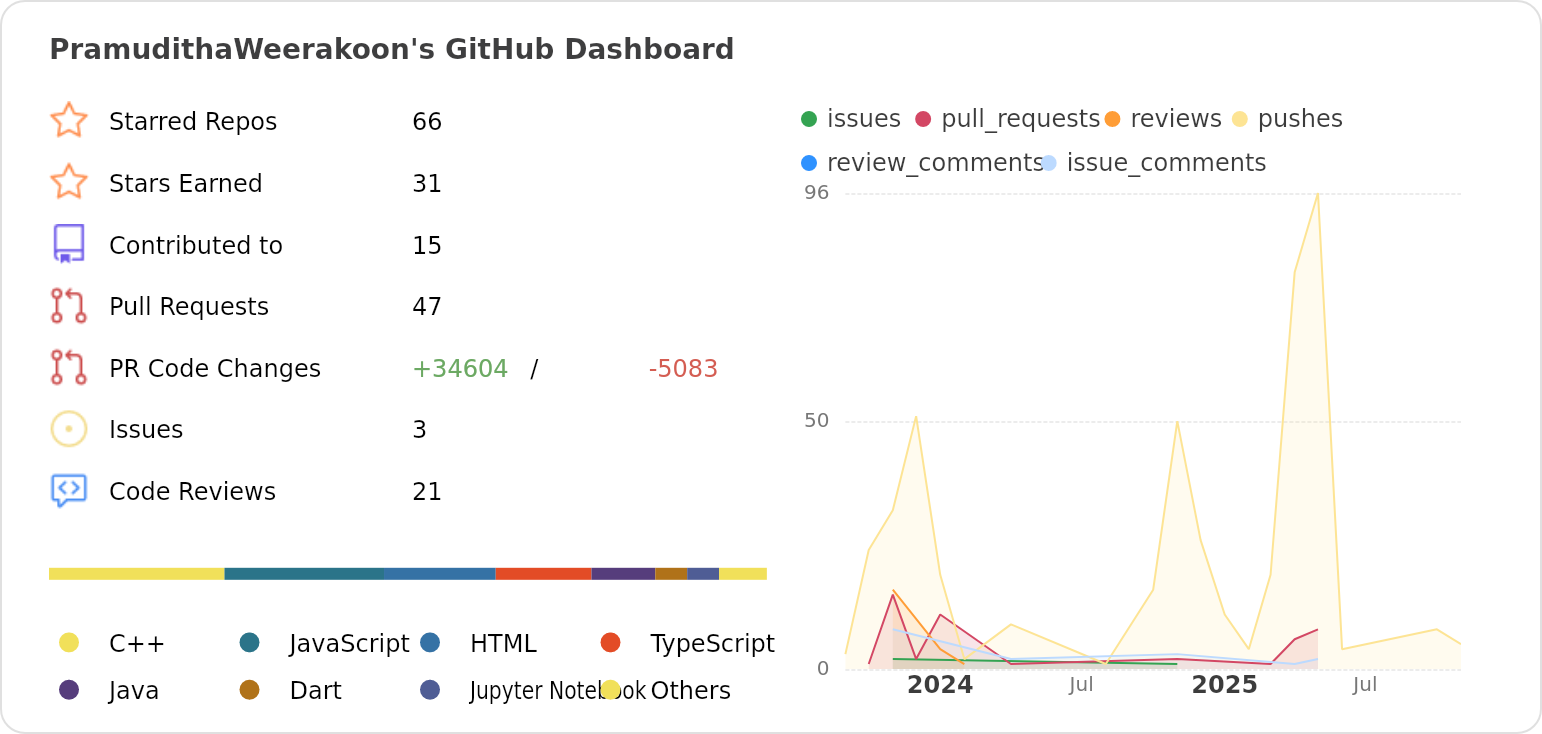The width and height of the screenshot is (1542, 734).
Task: Click the PR Code Changes icon
Action: click(68, 367)
